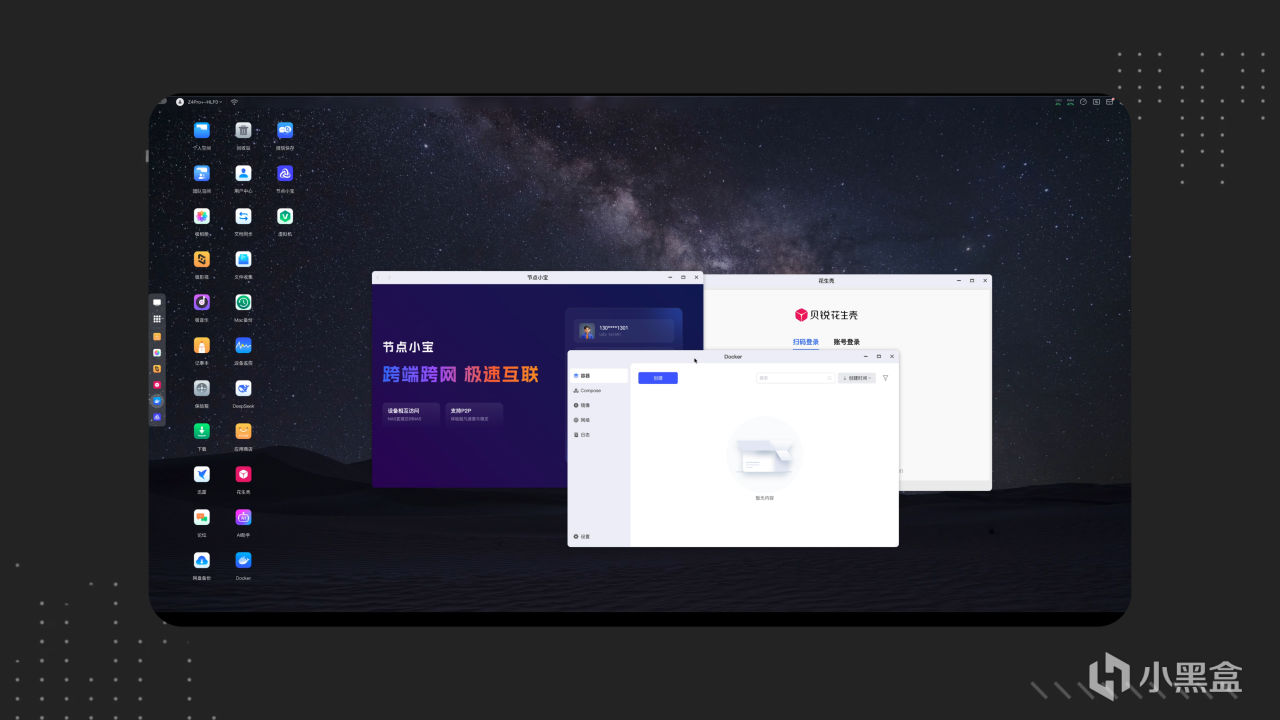Open the blue folder desktop icon in the top row
1280x720 pixels.
[202, 130]
